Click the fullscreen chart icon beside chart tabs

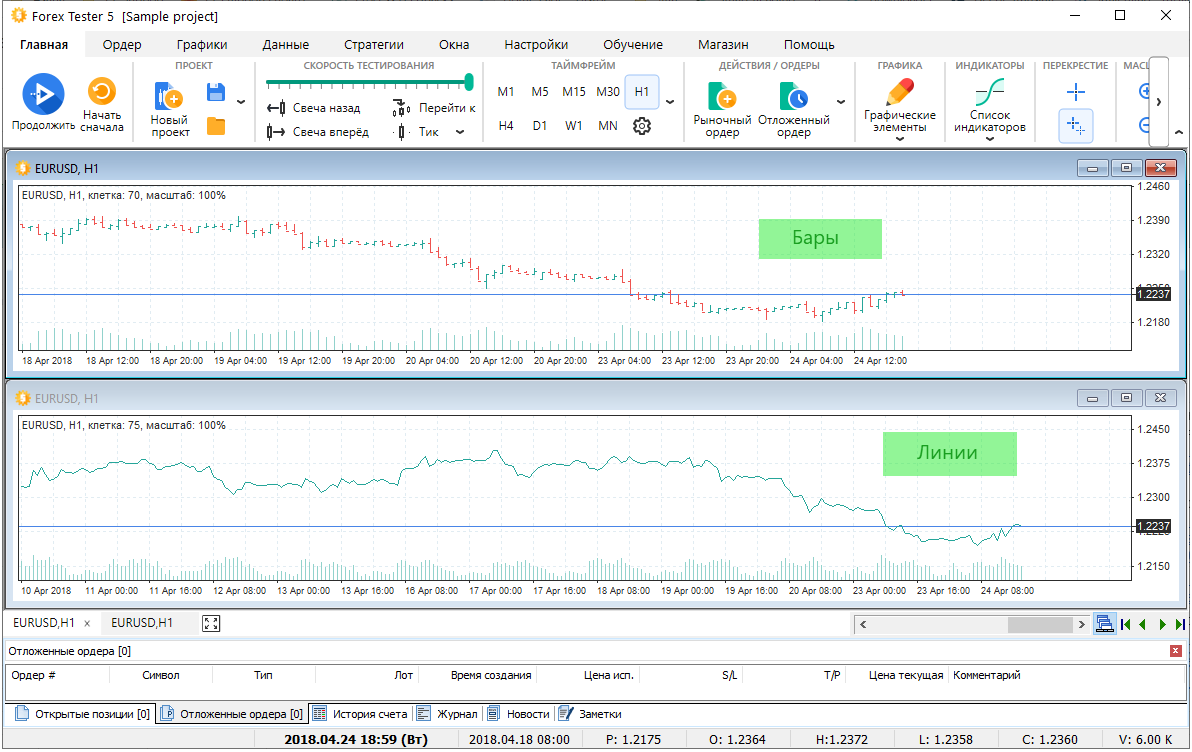click(211, 623)
